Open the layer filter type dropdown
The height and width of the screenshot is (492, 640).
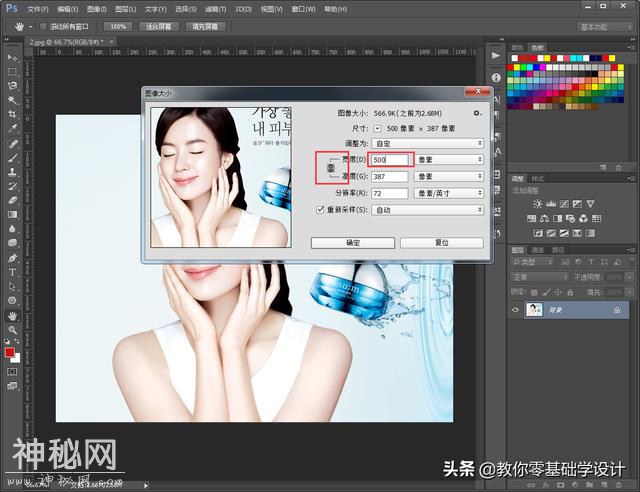[532, 262]
